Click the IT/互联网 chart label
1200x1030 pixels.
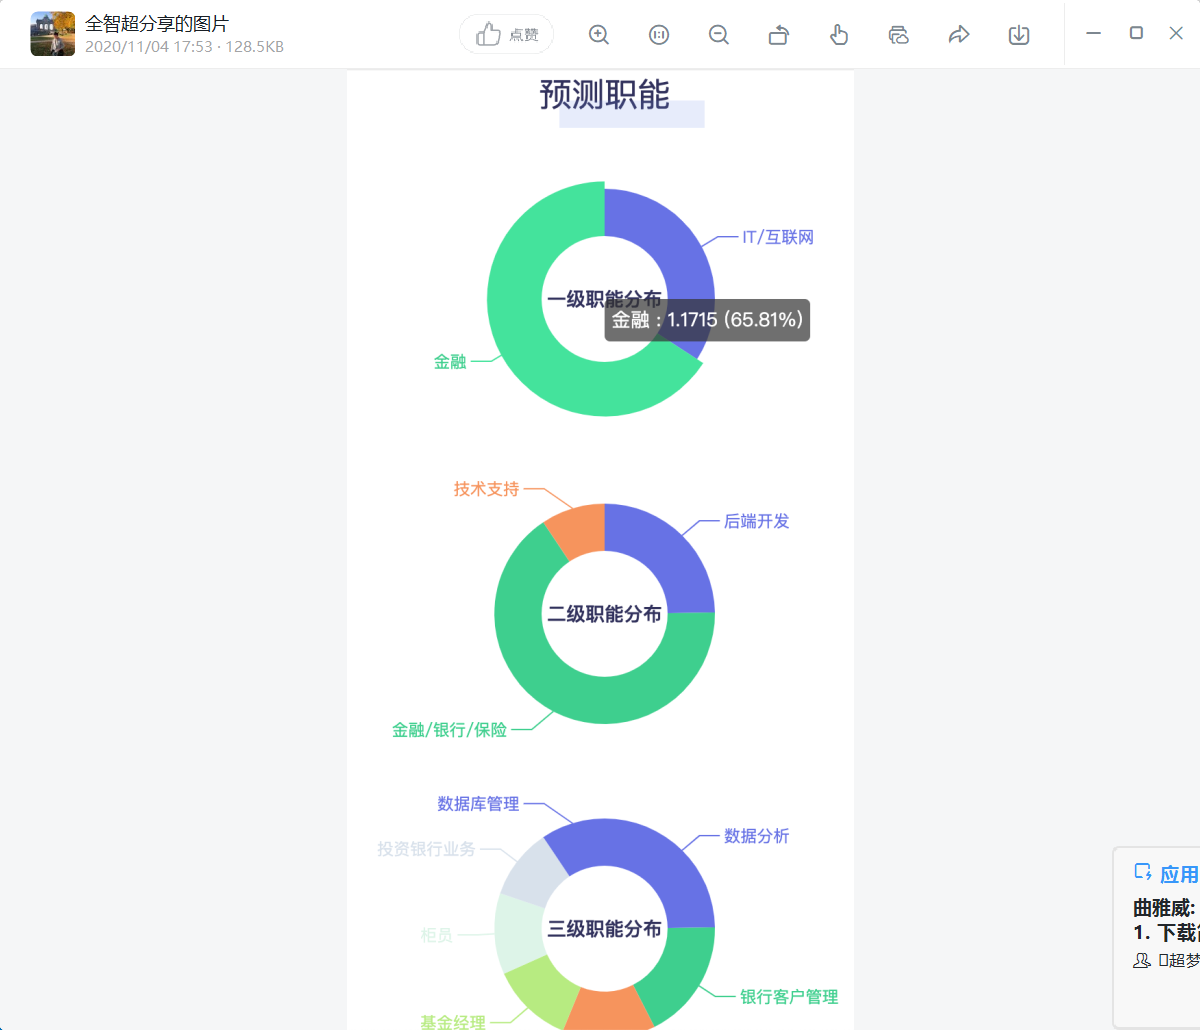(777, 237)
